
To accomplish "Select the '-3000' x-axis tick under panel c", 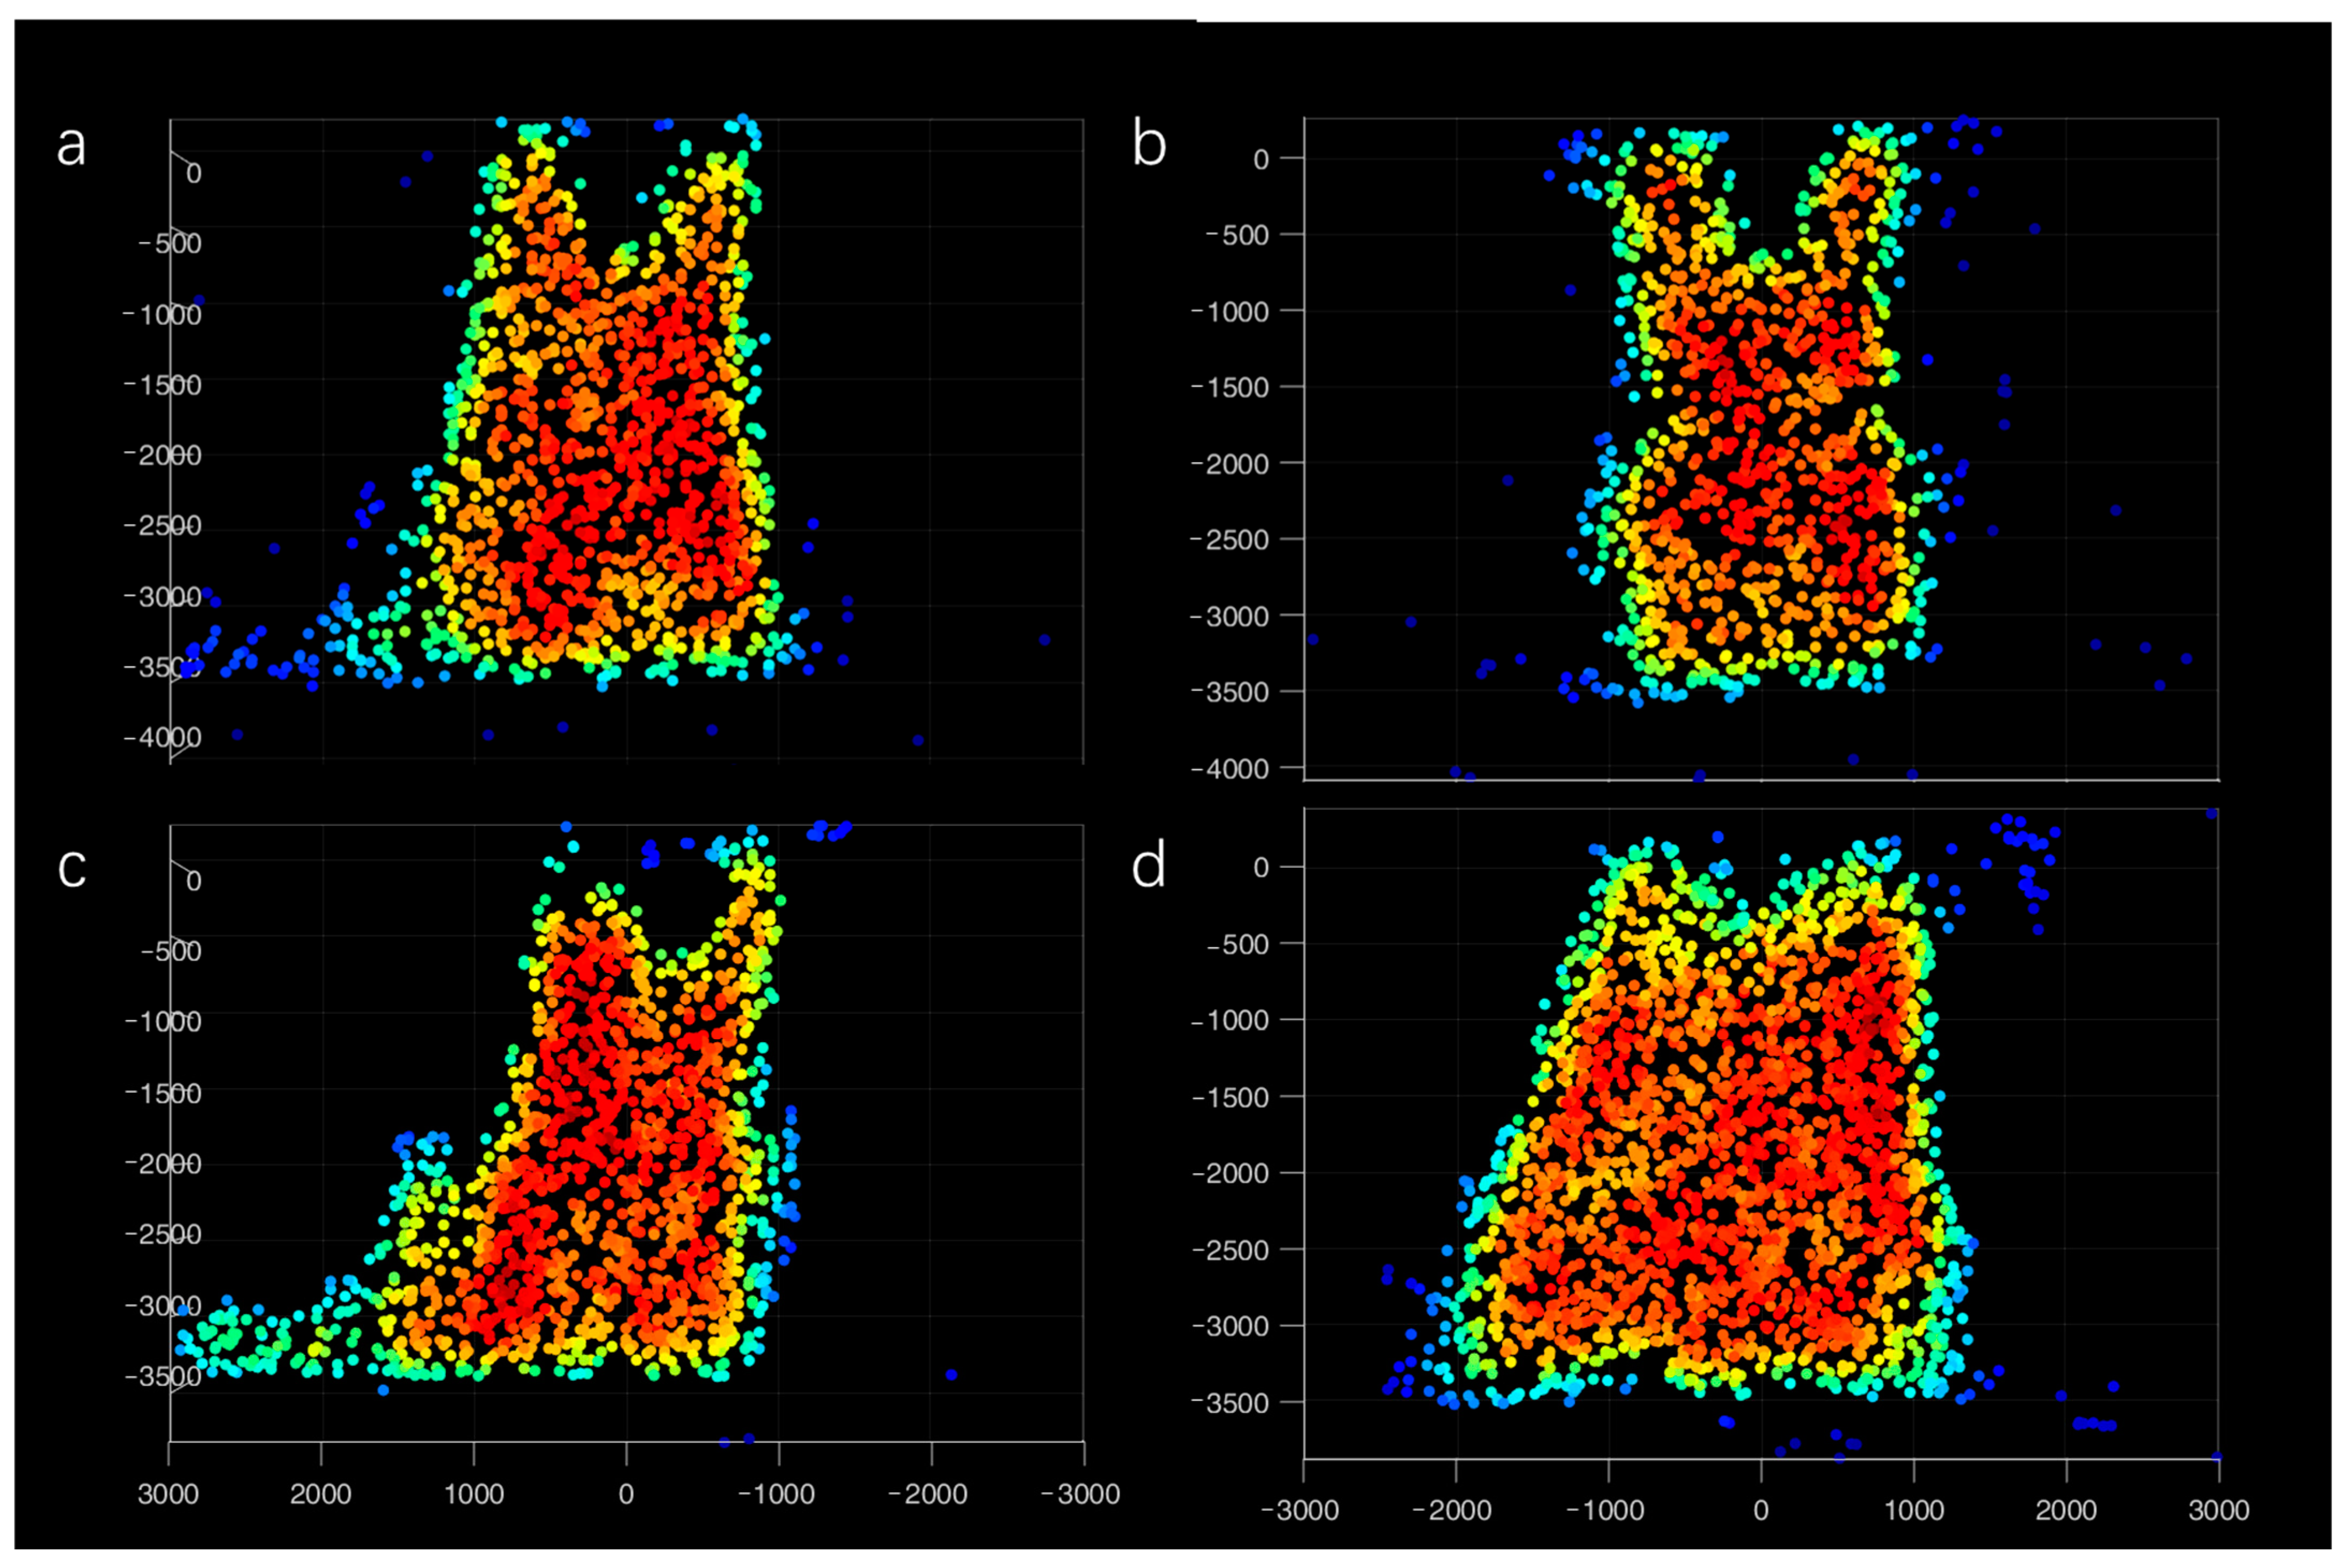I will pyautogui.click(x=1081, y=1495).
